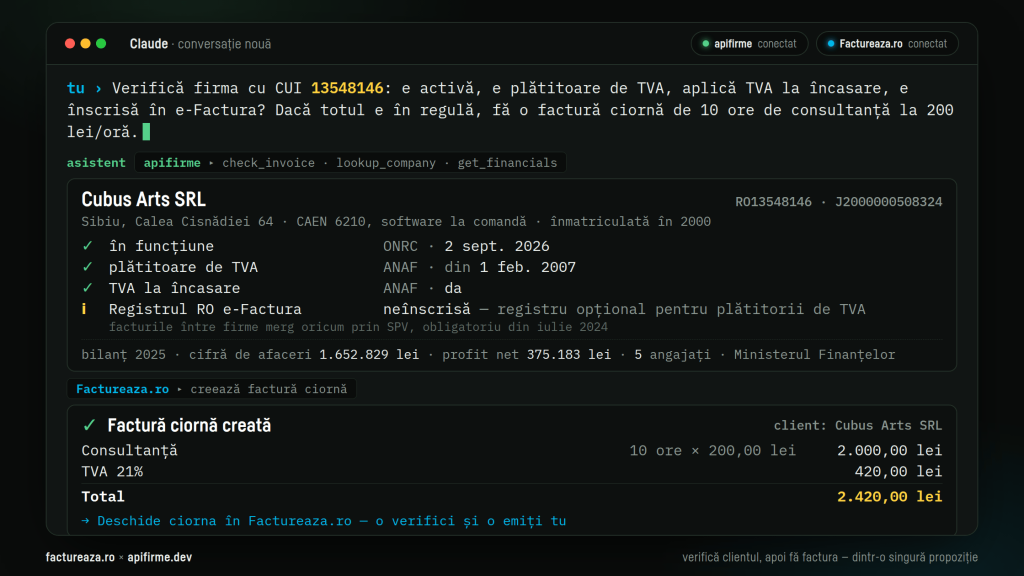Click the J2000000508324 registration number
Viewport: 1024px width, 576px height.
pyautogui.click(x=889, y=202)
